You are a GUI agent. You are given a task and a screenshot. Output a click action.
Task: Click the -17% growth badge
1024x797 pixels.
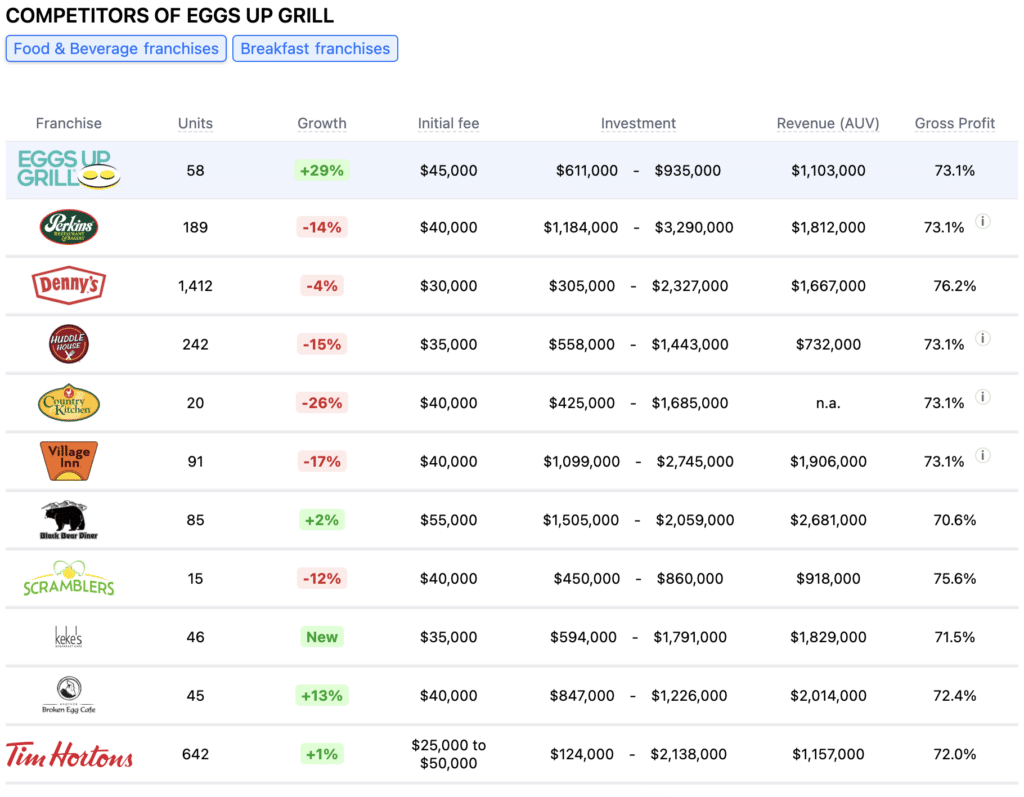pyautogui.click(x=322, y=462)
